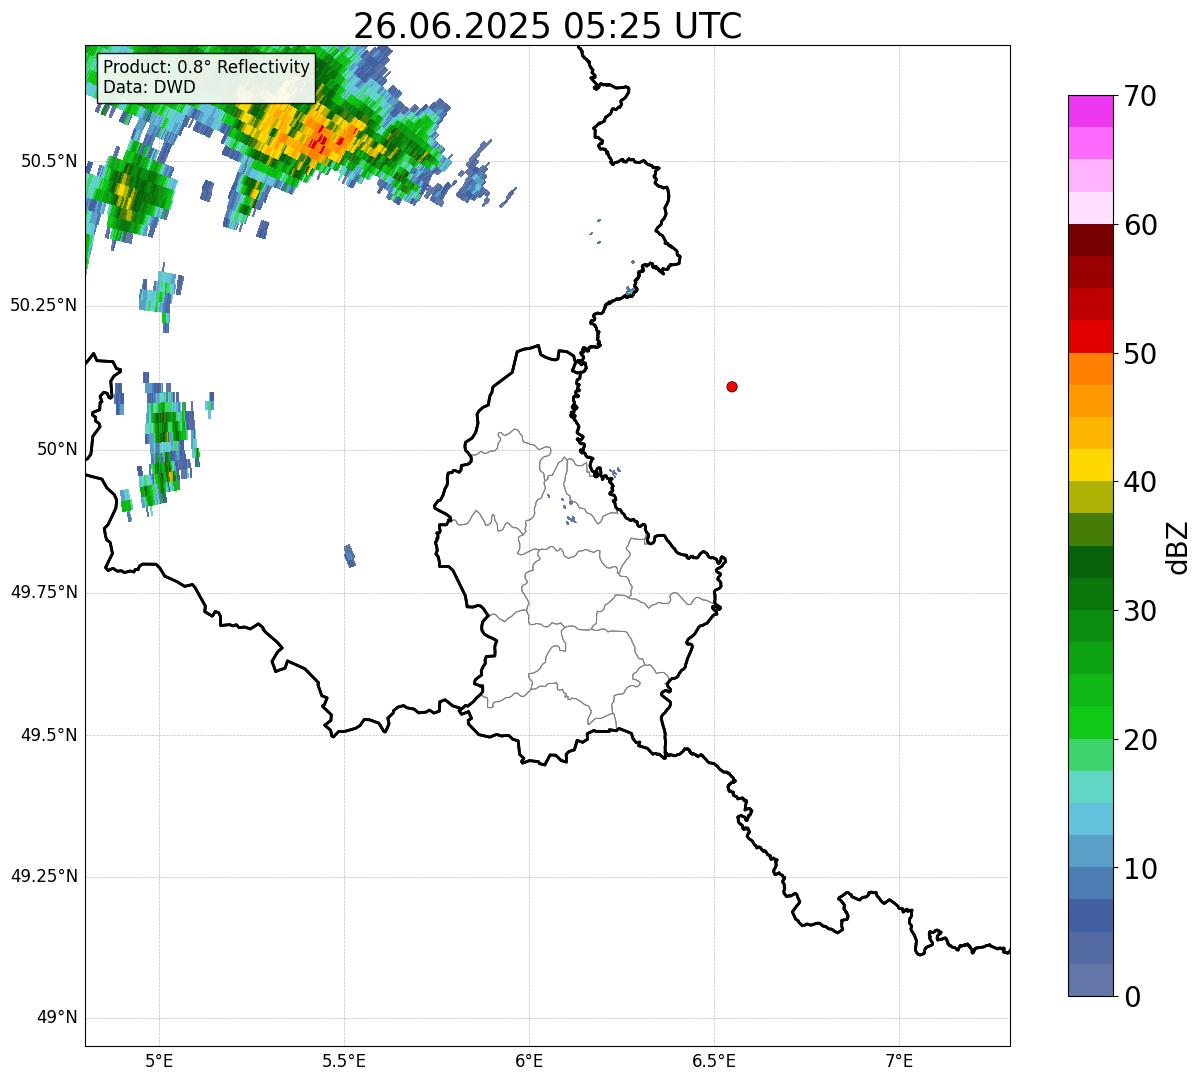Click the bright green colorbar segment at 20
1202x1081 pixels.
(1090, 723)
